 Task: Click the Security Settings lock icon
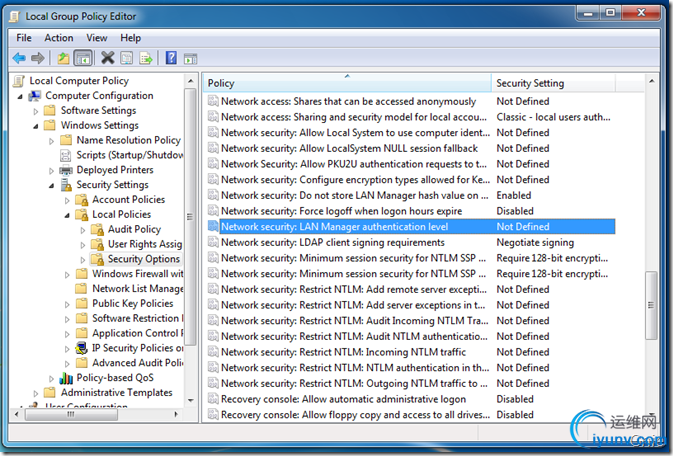coord(66,185)
